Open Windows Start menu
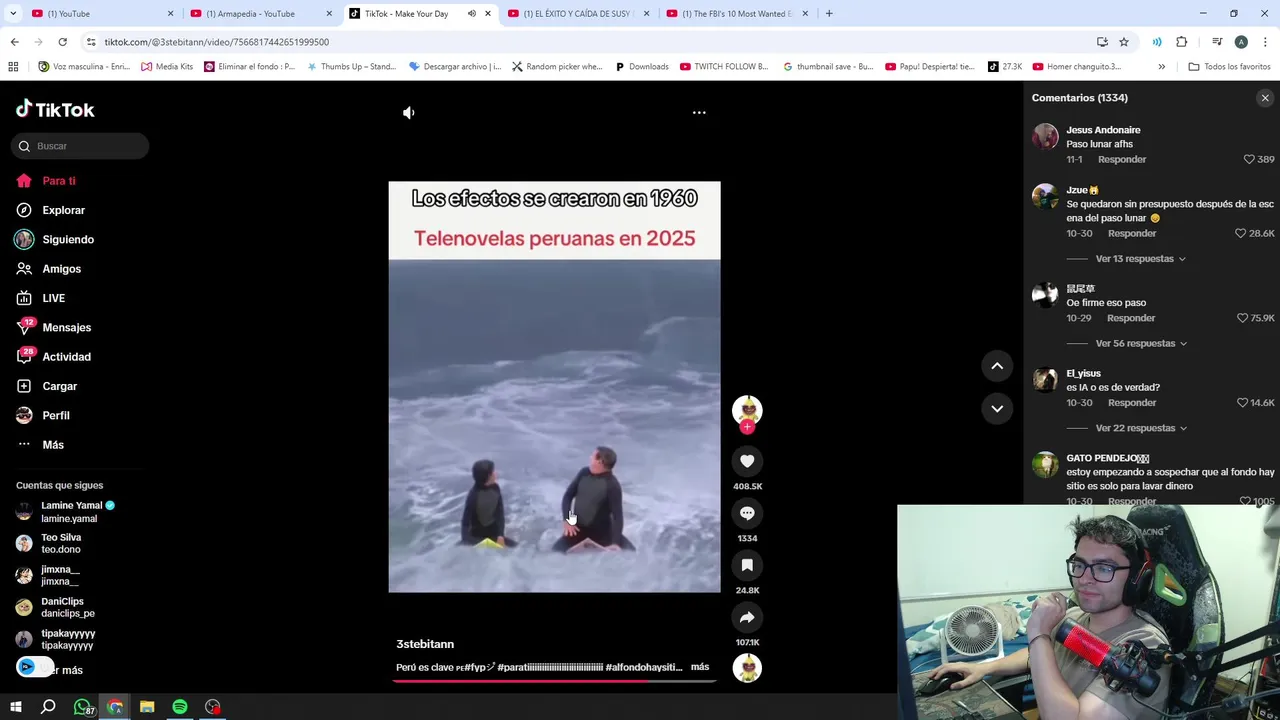 tap(15, 707)
